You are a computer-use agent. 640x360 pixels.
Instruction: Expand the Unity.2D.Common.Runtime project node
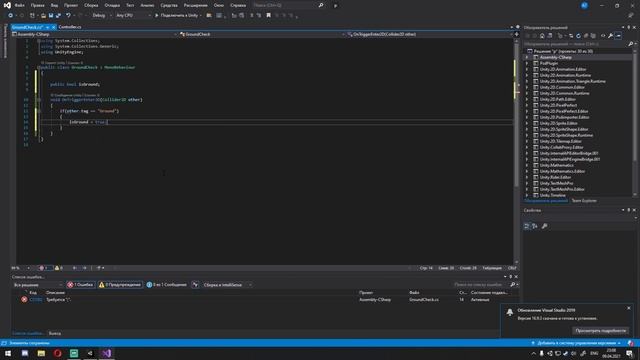[527, 93]
